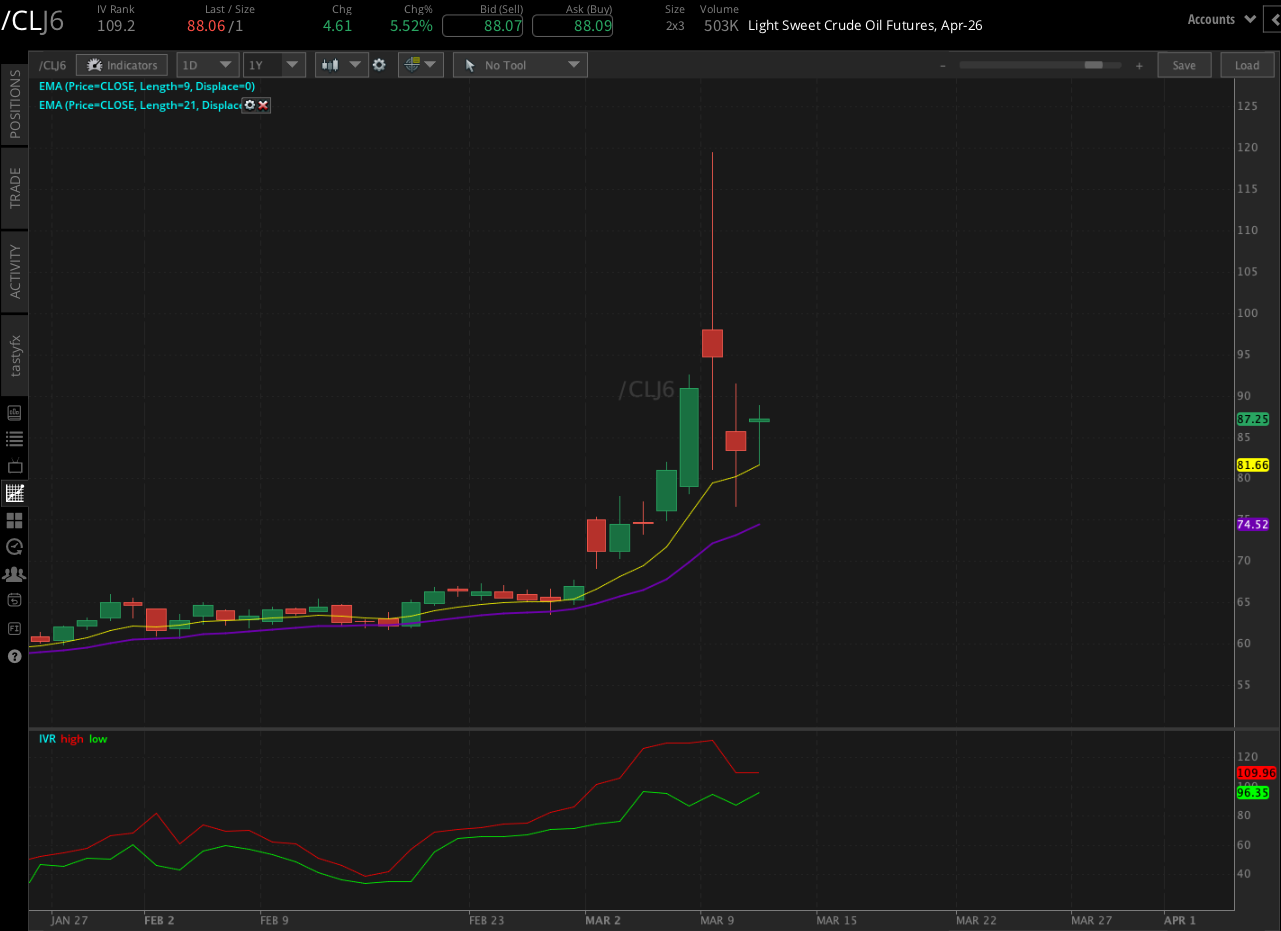Open settings for the Length=21 EMA study

[249, 104]
